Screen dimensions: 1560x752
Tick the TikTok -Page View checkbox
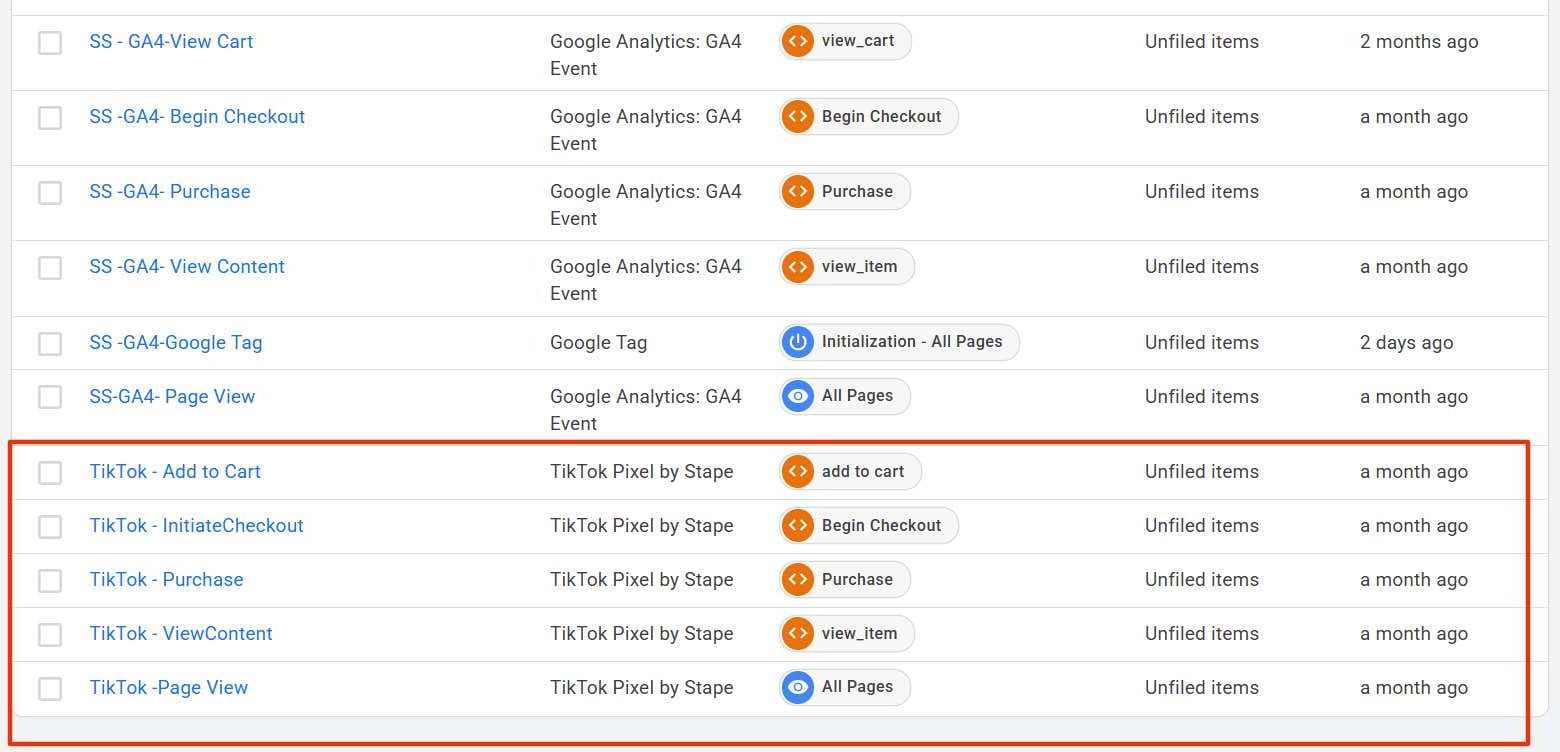pyautogui.click(x=50, y=688)
